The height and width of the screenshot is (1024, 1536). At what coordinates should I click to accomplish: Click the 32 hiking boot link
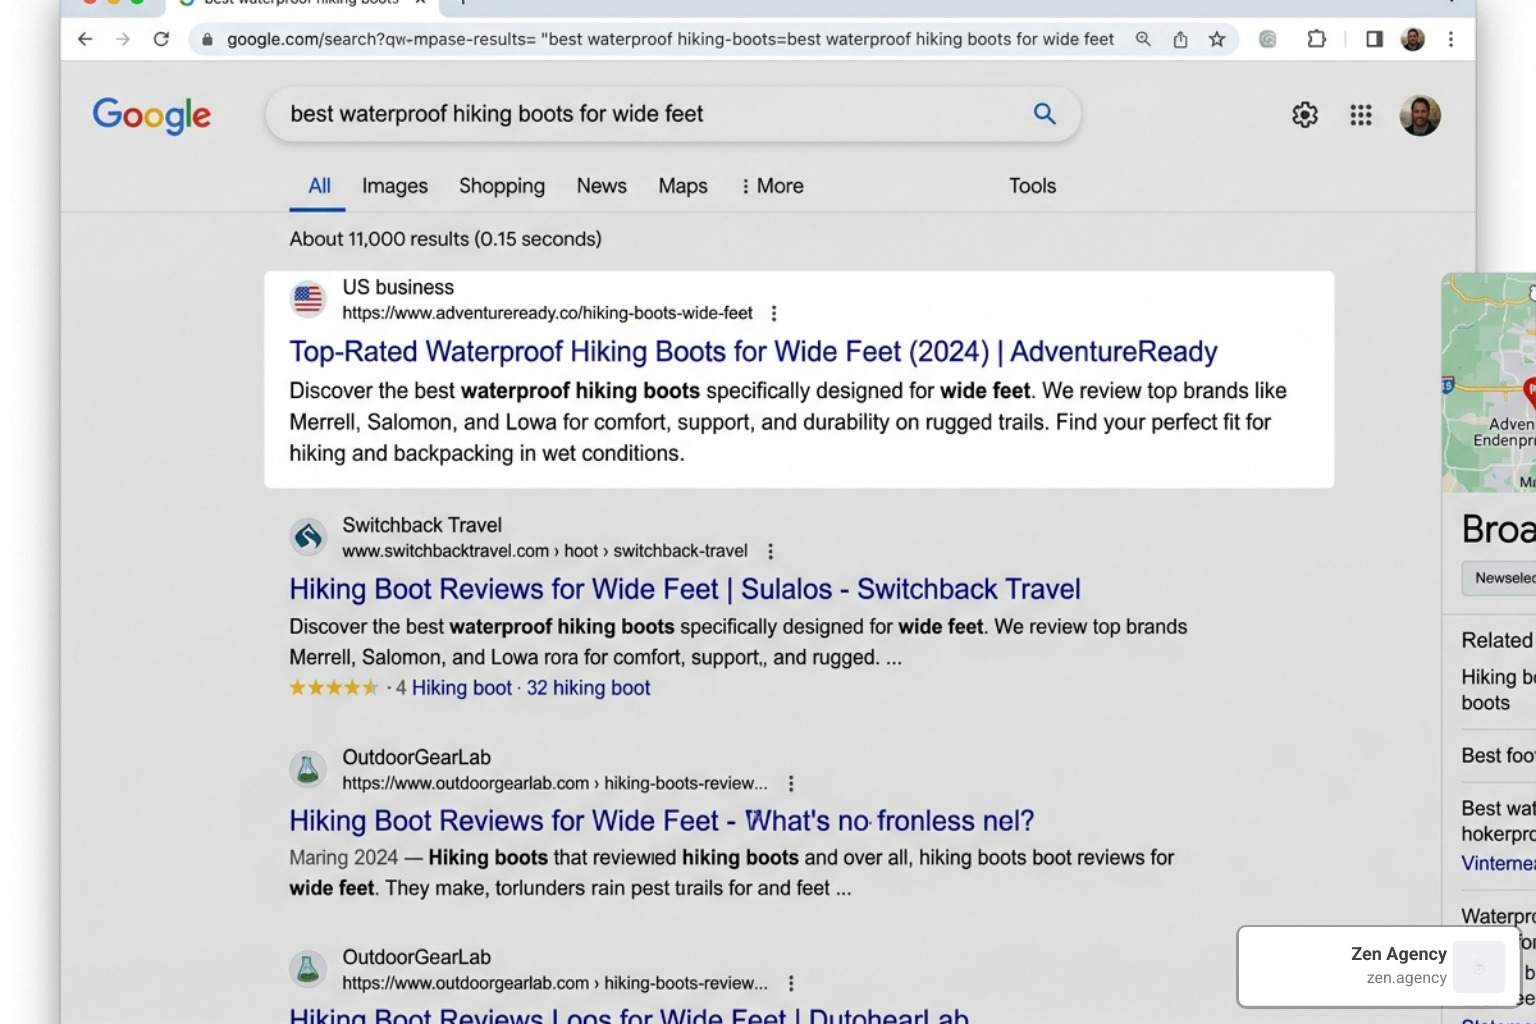point(588,688)
